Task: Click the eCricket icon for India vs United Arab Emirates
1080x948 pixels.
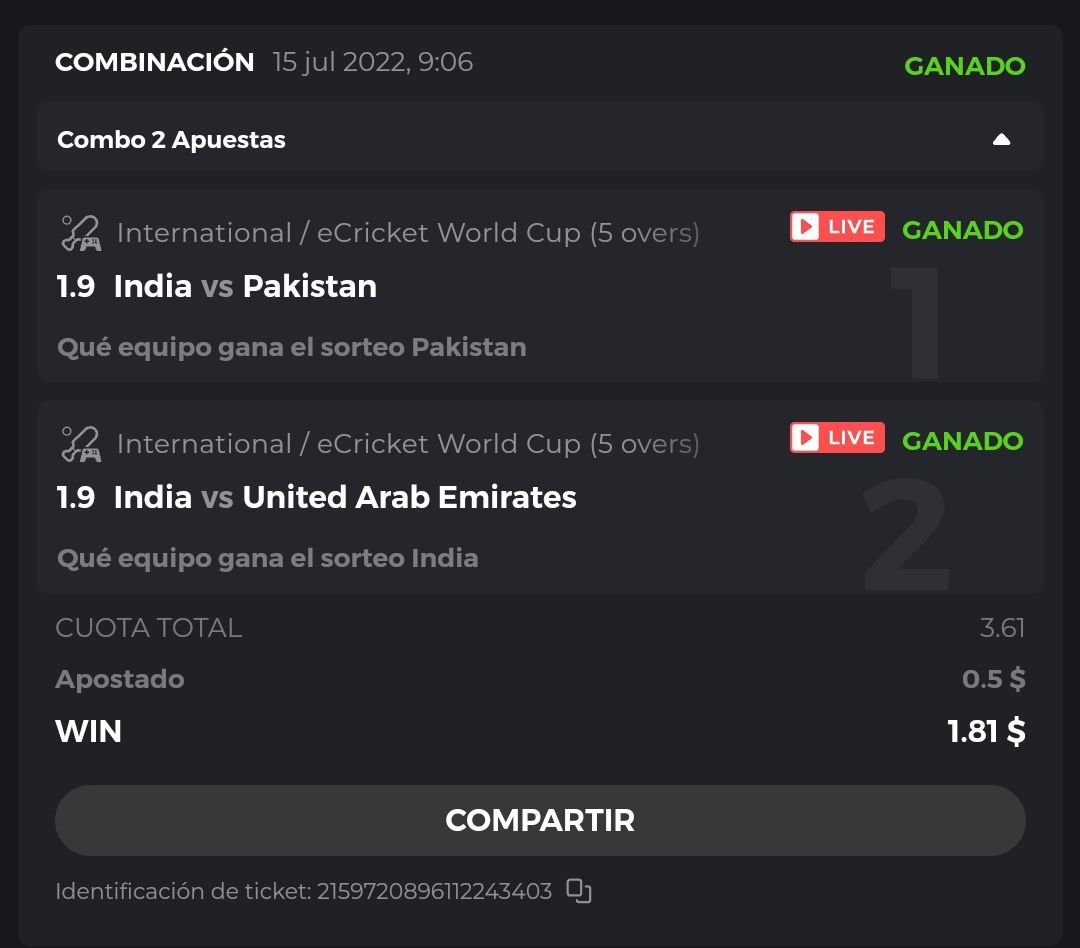Action: pyautogui.click(x=80, y=444)
